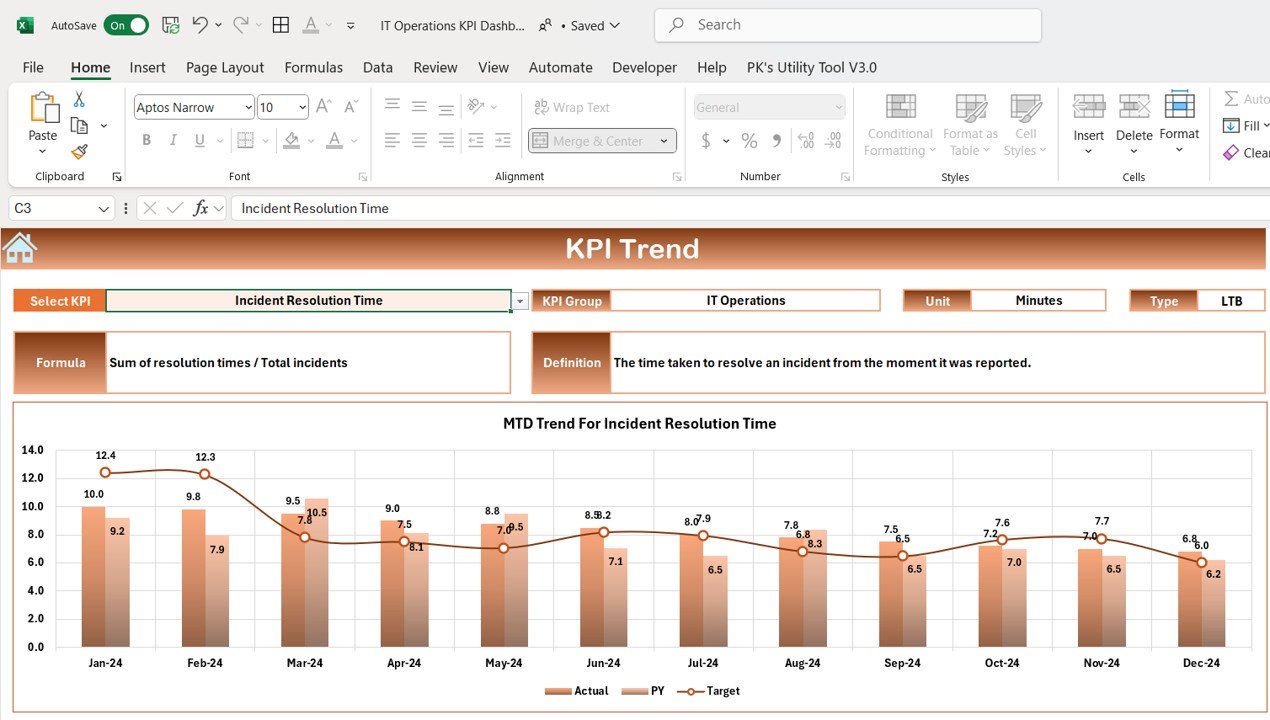Open the font size dropdown

pos(302,107)
